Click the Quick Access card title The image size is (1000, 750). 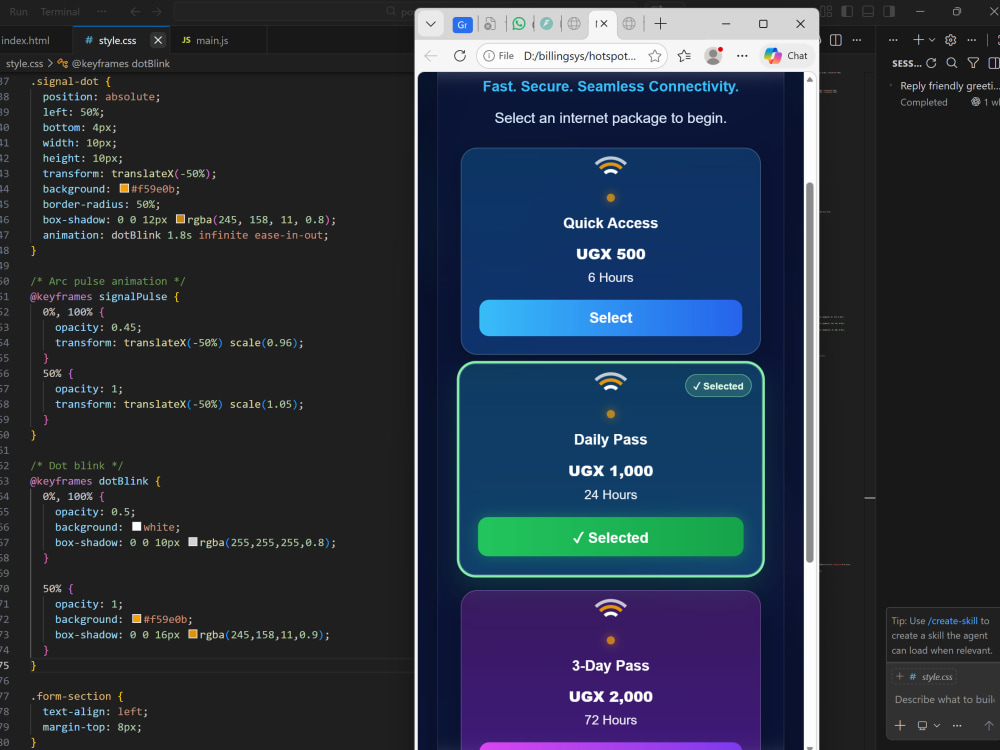point(610,223)
